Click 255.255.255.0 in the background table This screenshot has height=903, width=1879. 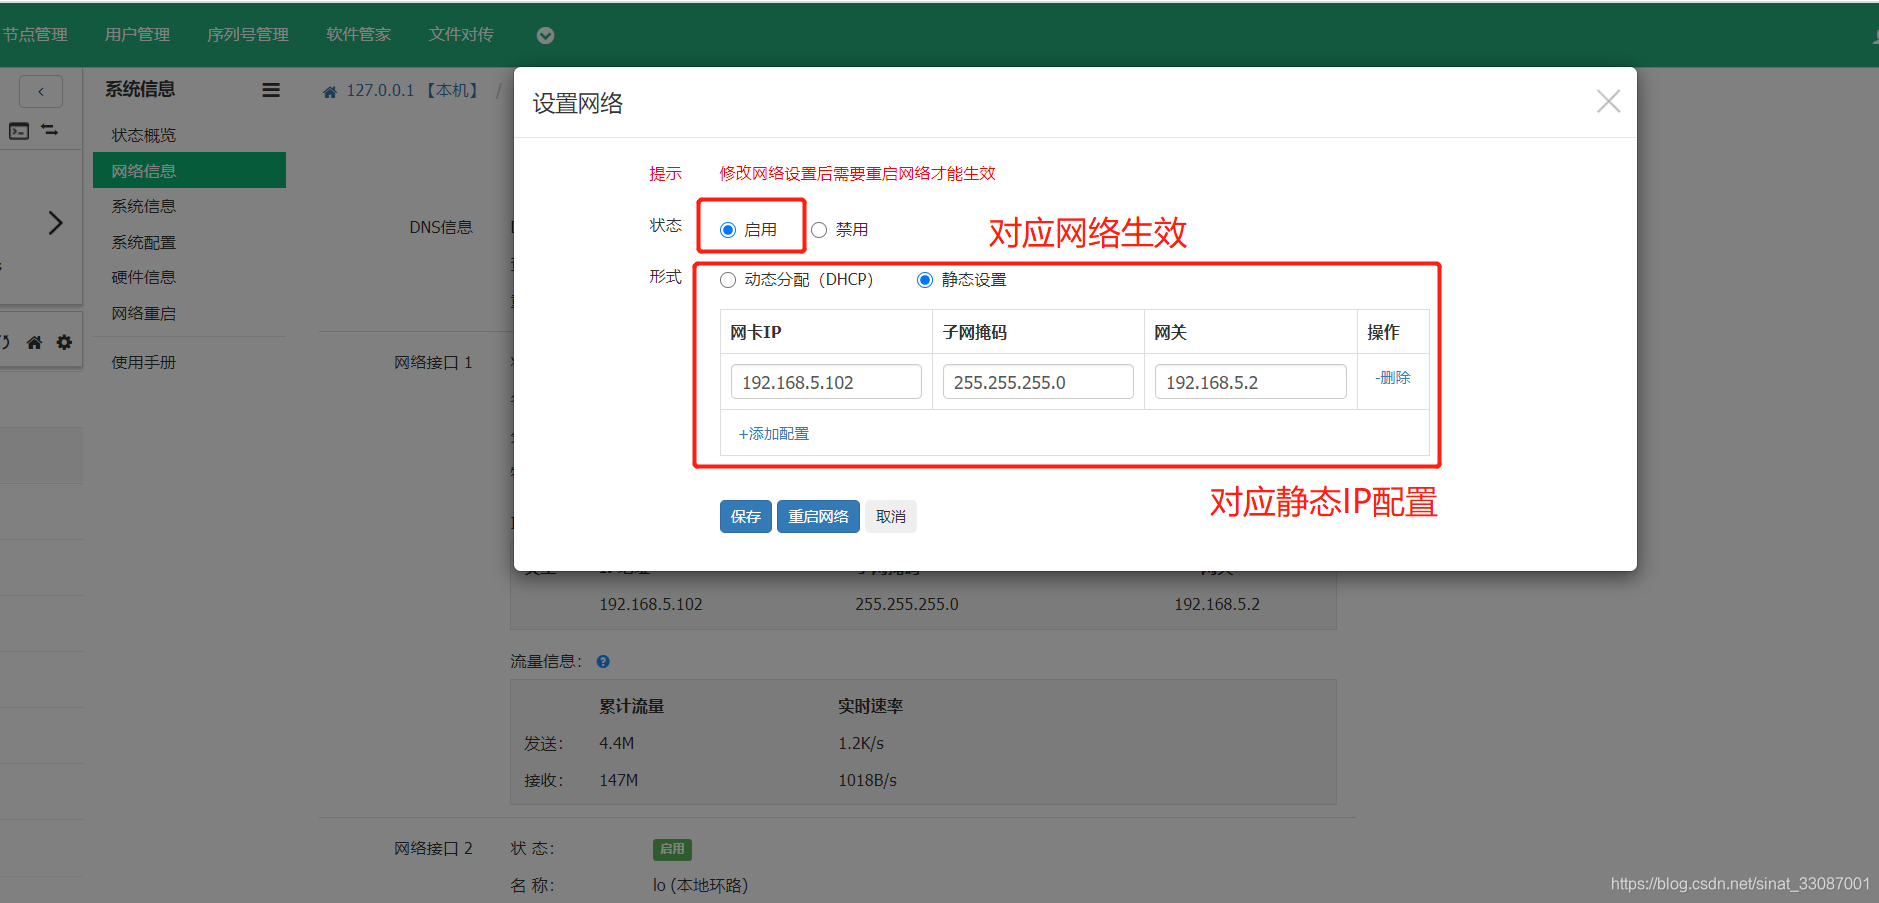907,604
